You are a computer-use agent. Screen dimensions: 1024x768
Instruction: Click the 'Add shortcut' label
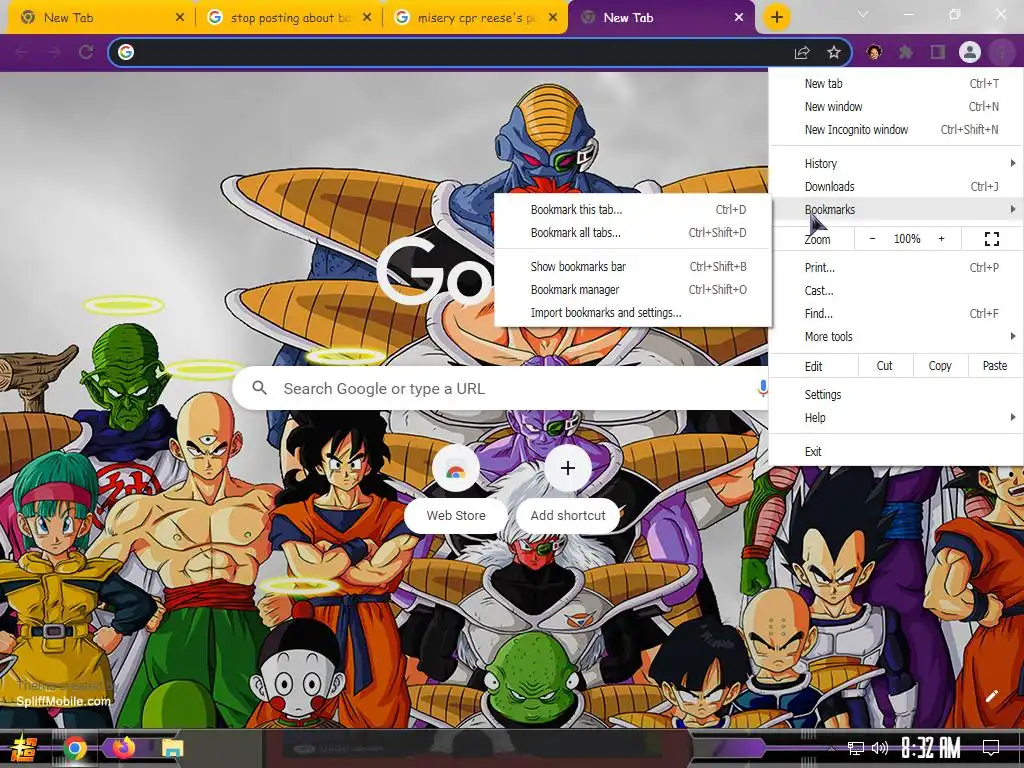568,515
